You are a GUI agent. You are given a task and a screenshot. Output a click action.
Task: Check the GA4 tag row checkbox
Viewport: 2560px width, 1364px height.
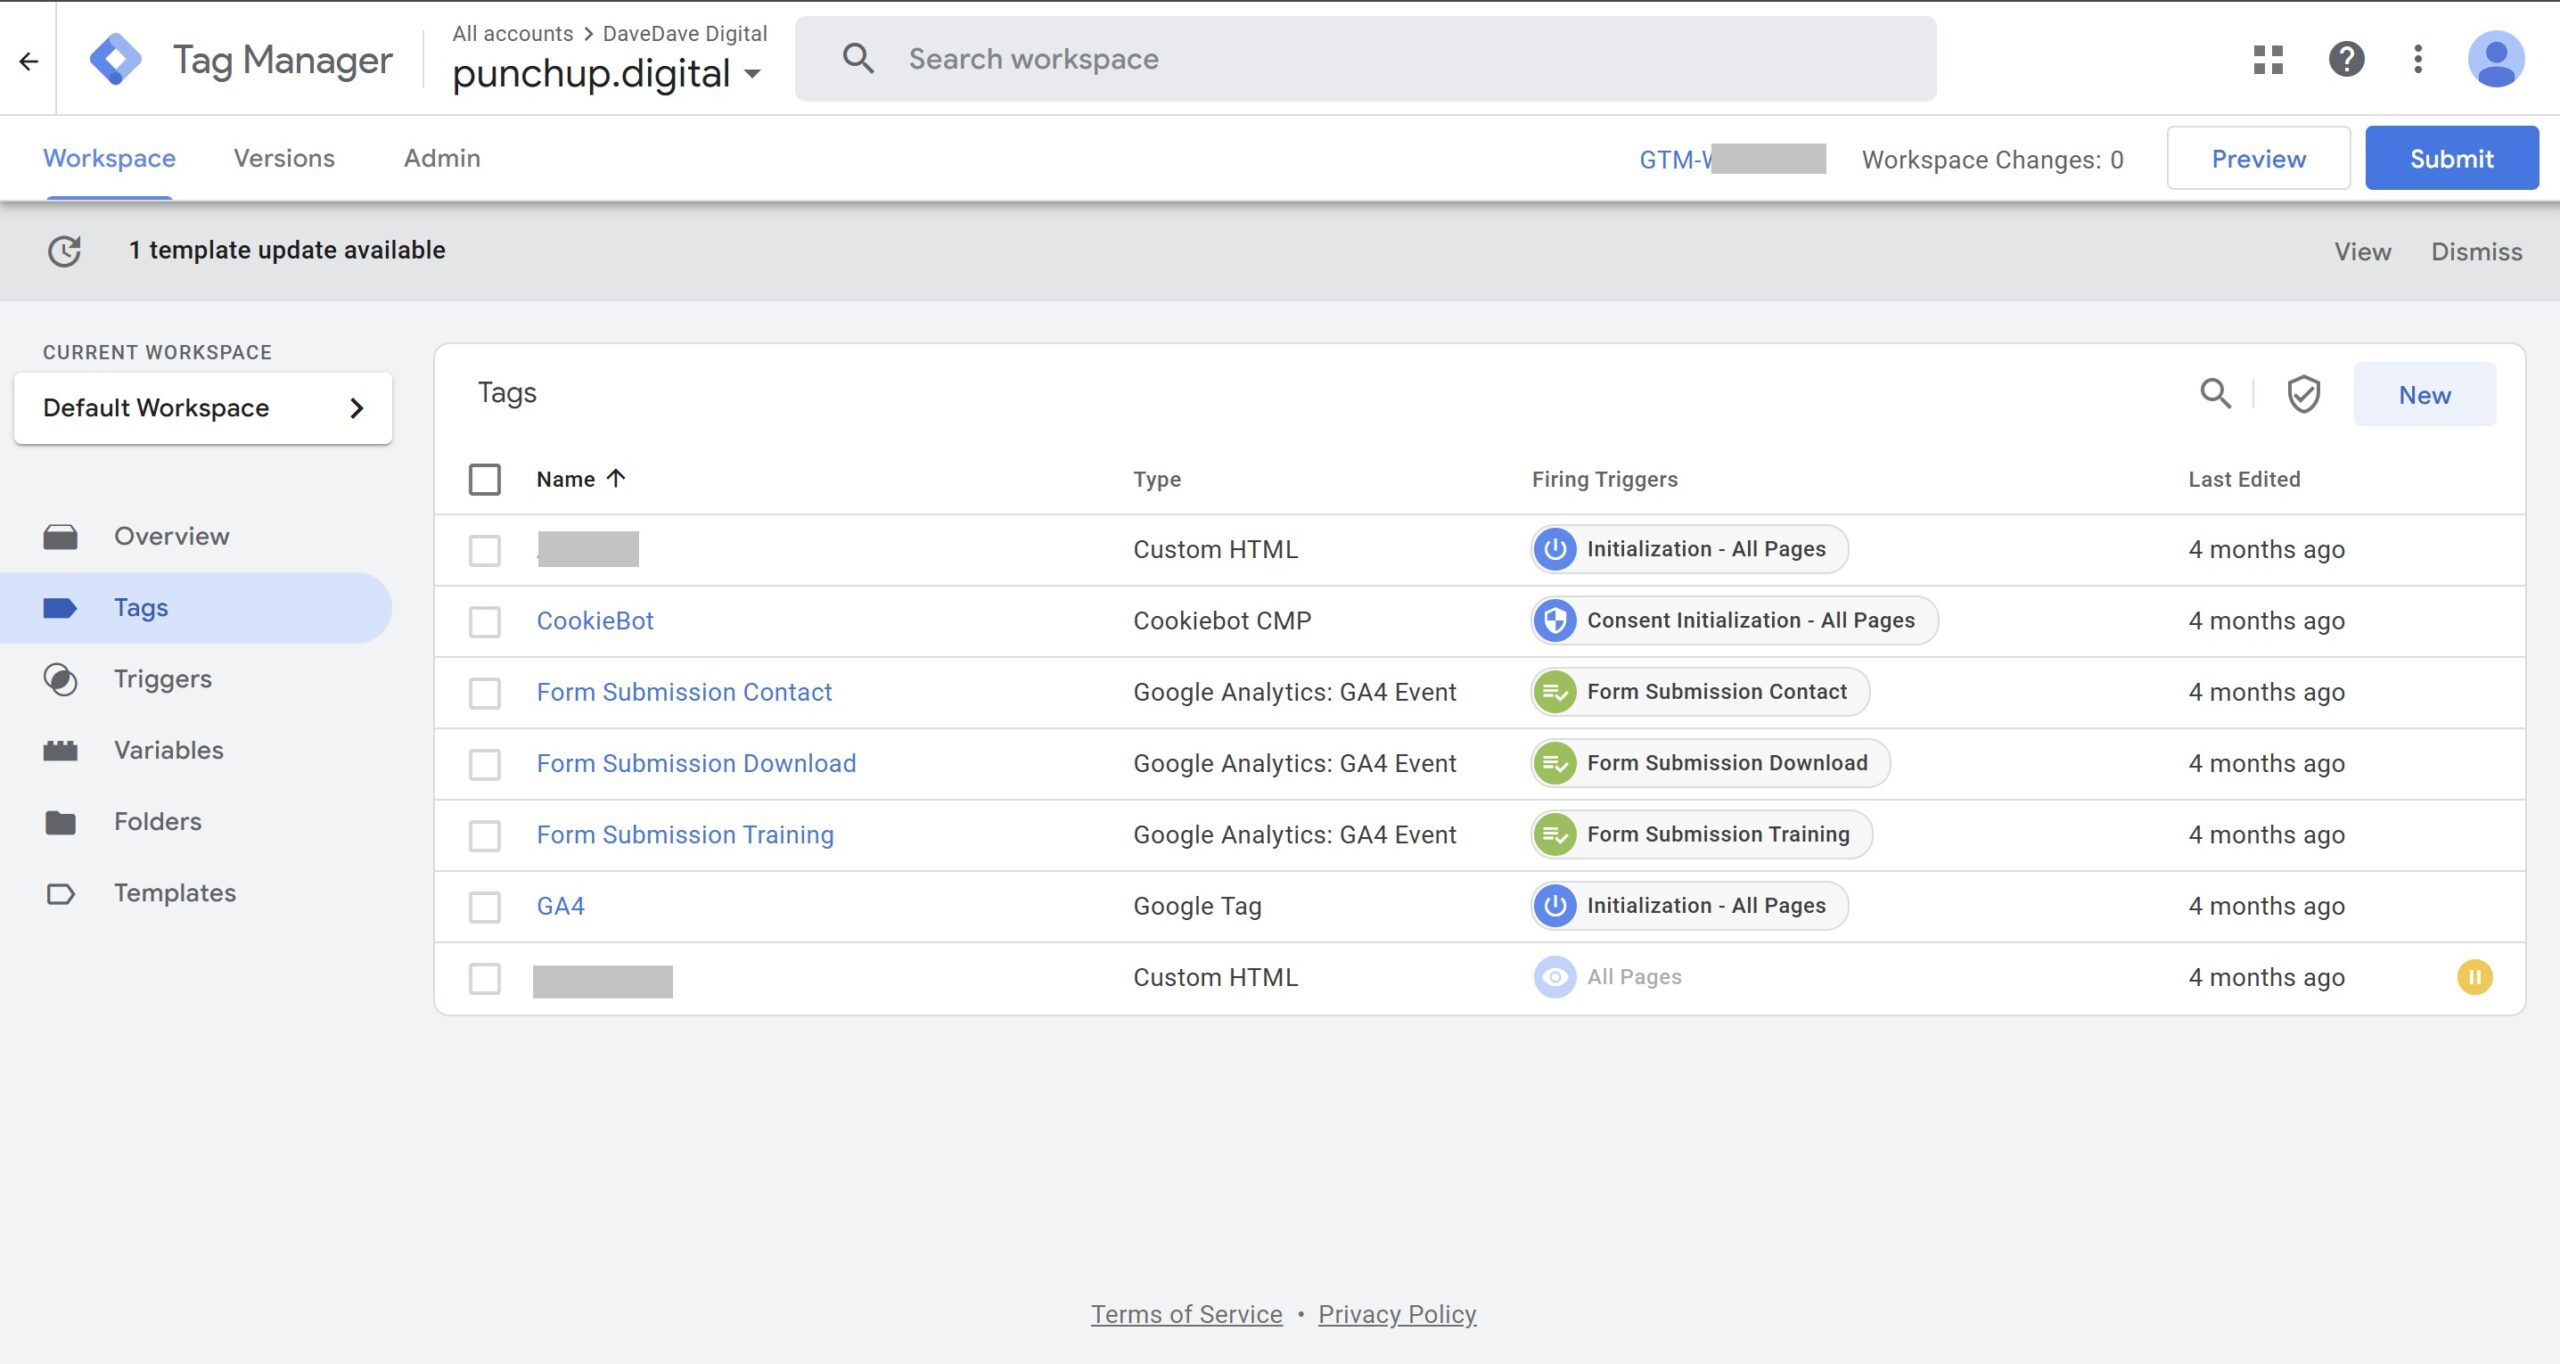(485, 906)
